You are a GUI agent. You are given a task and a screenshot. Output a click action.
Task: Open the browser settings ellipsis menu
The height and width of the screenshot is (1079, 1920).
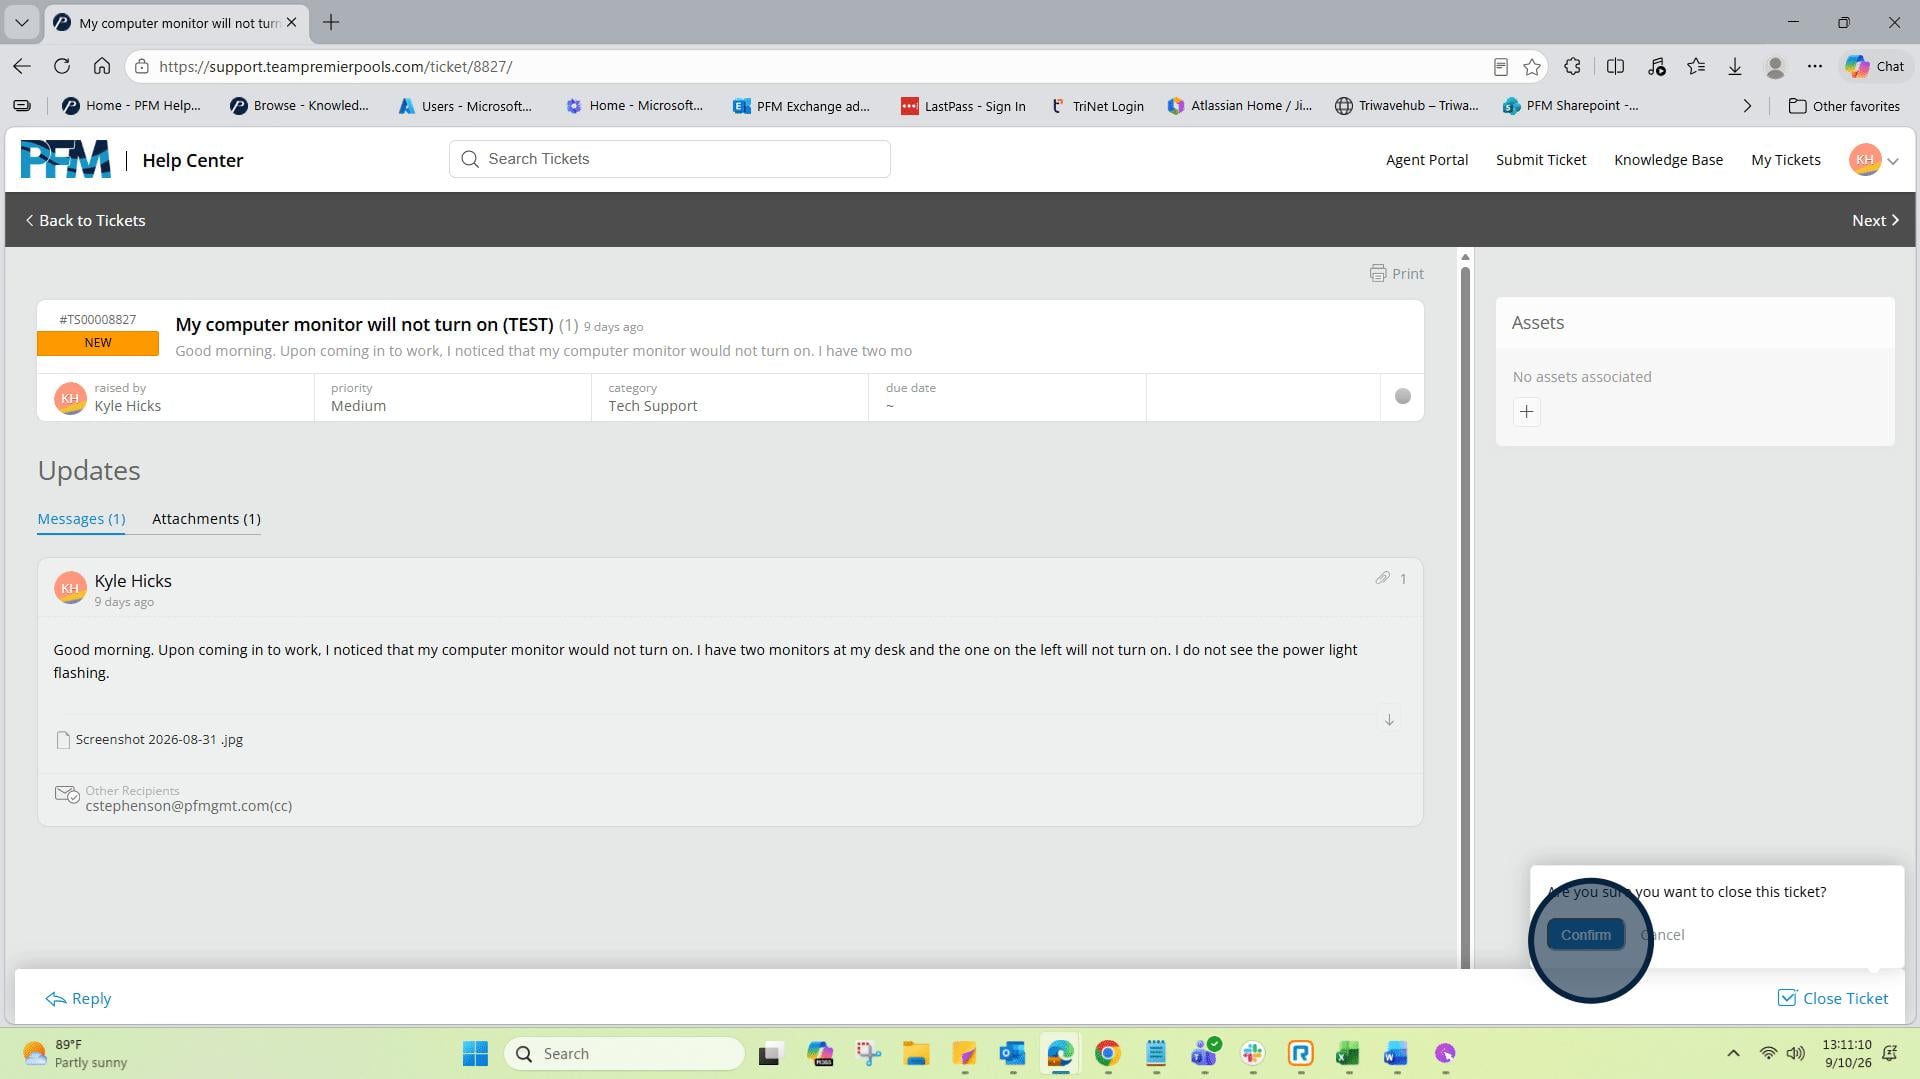tap(1815, 66)
